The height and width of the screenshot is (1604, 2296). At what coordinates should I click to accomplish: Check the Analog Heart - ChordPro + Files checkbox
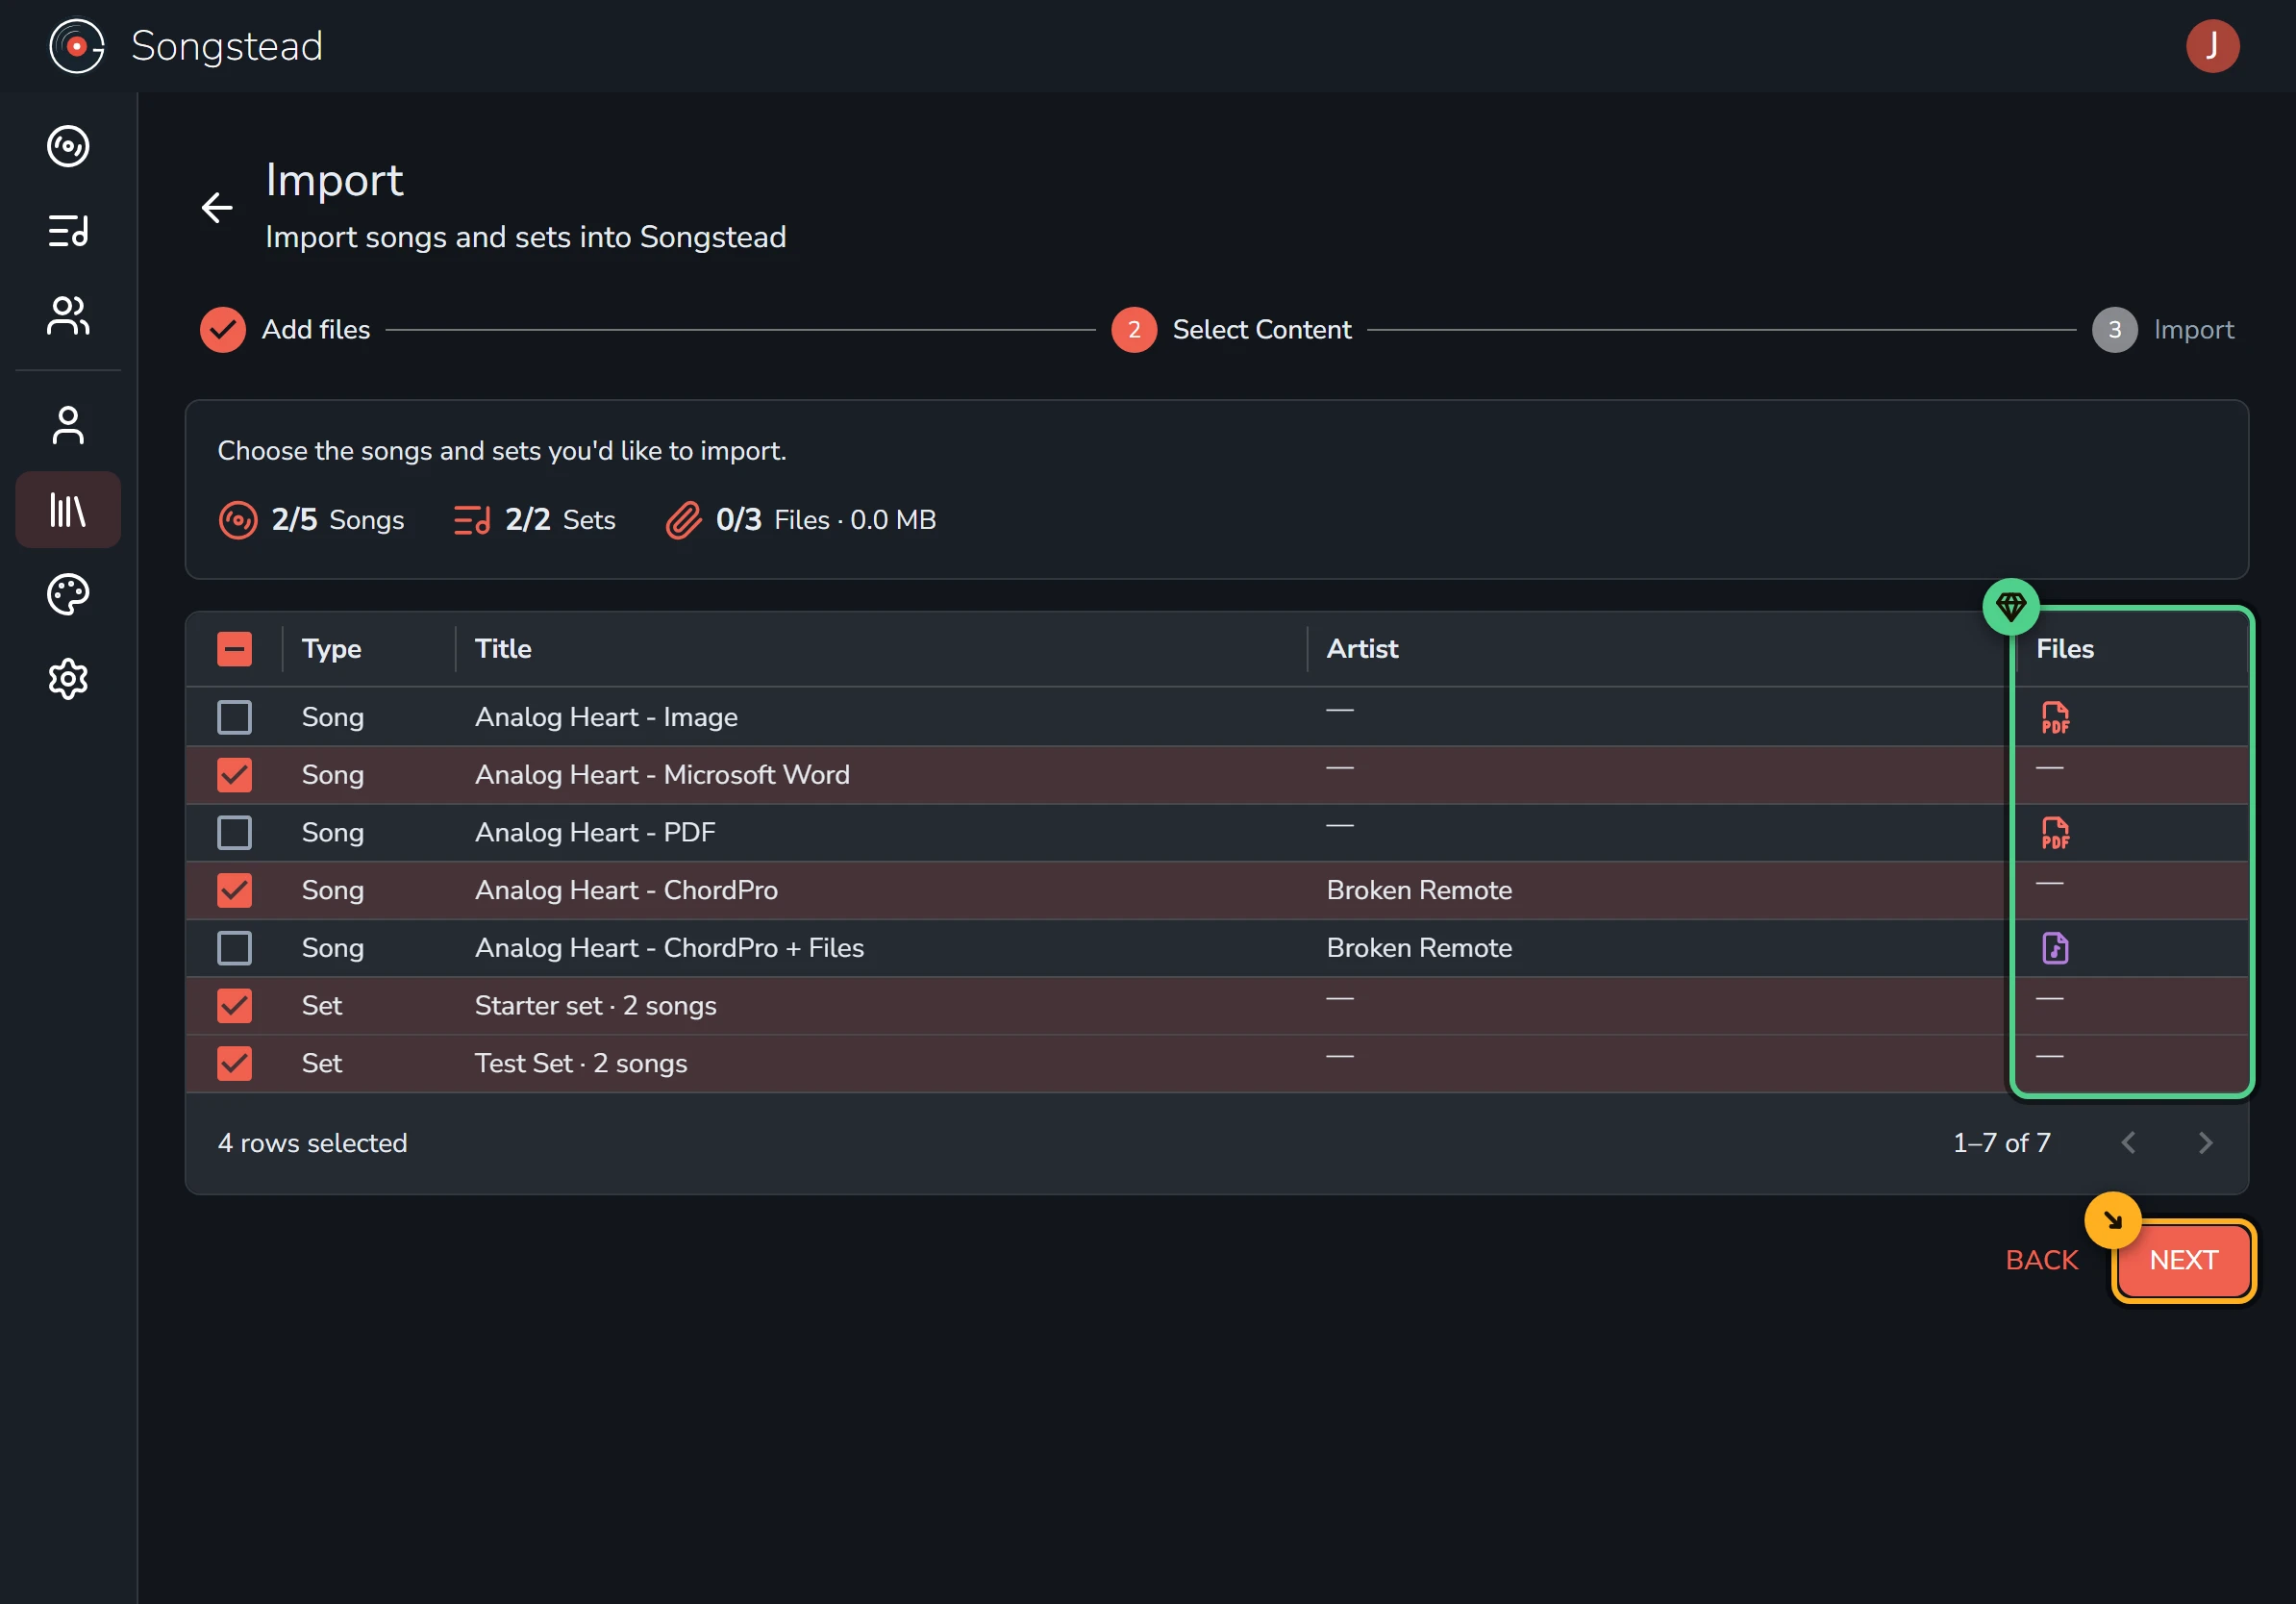[234, 948]
